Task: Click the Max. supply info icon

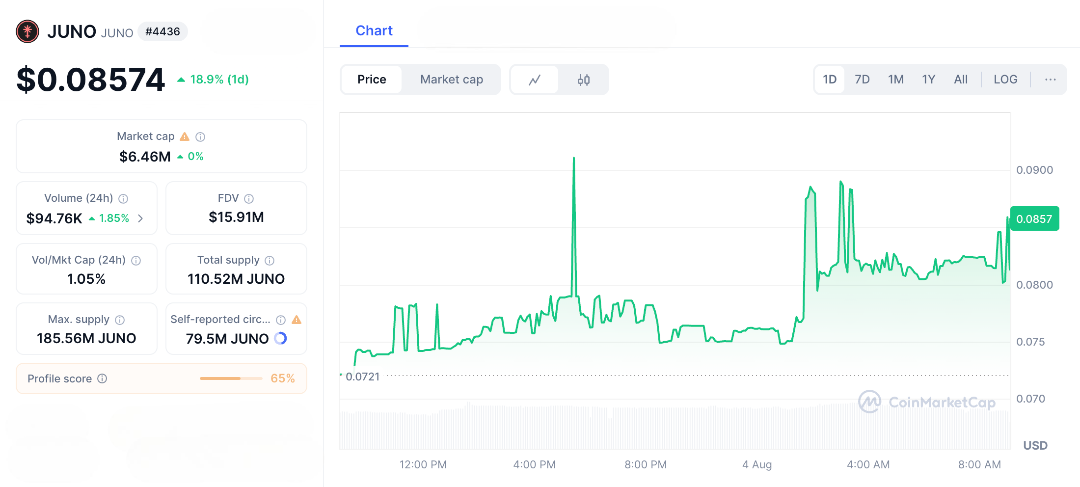Action: click(120, 320)
